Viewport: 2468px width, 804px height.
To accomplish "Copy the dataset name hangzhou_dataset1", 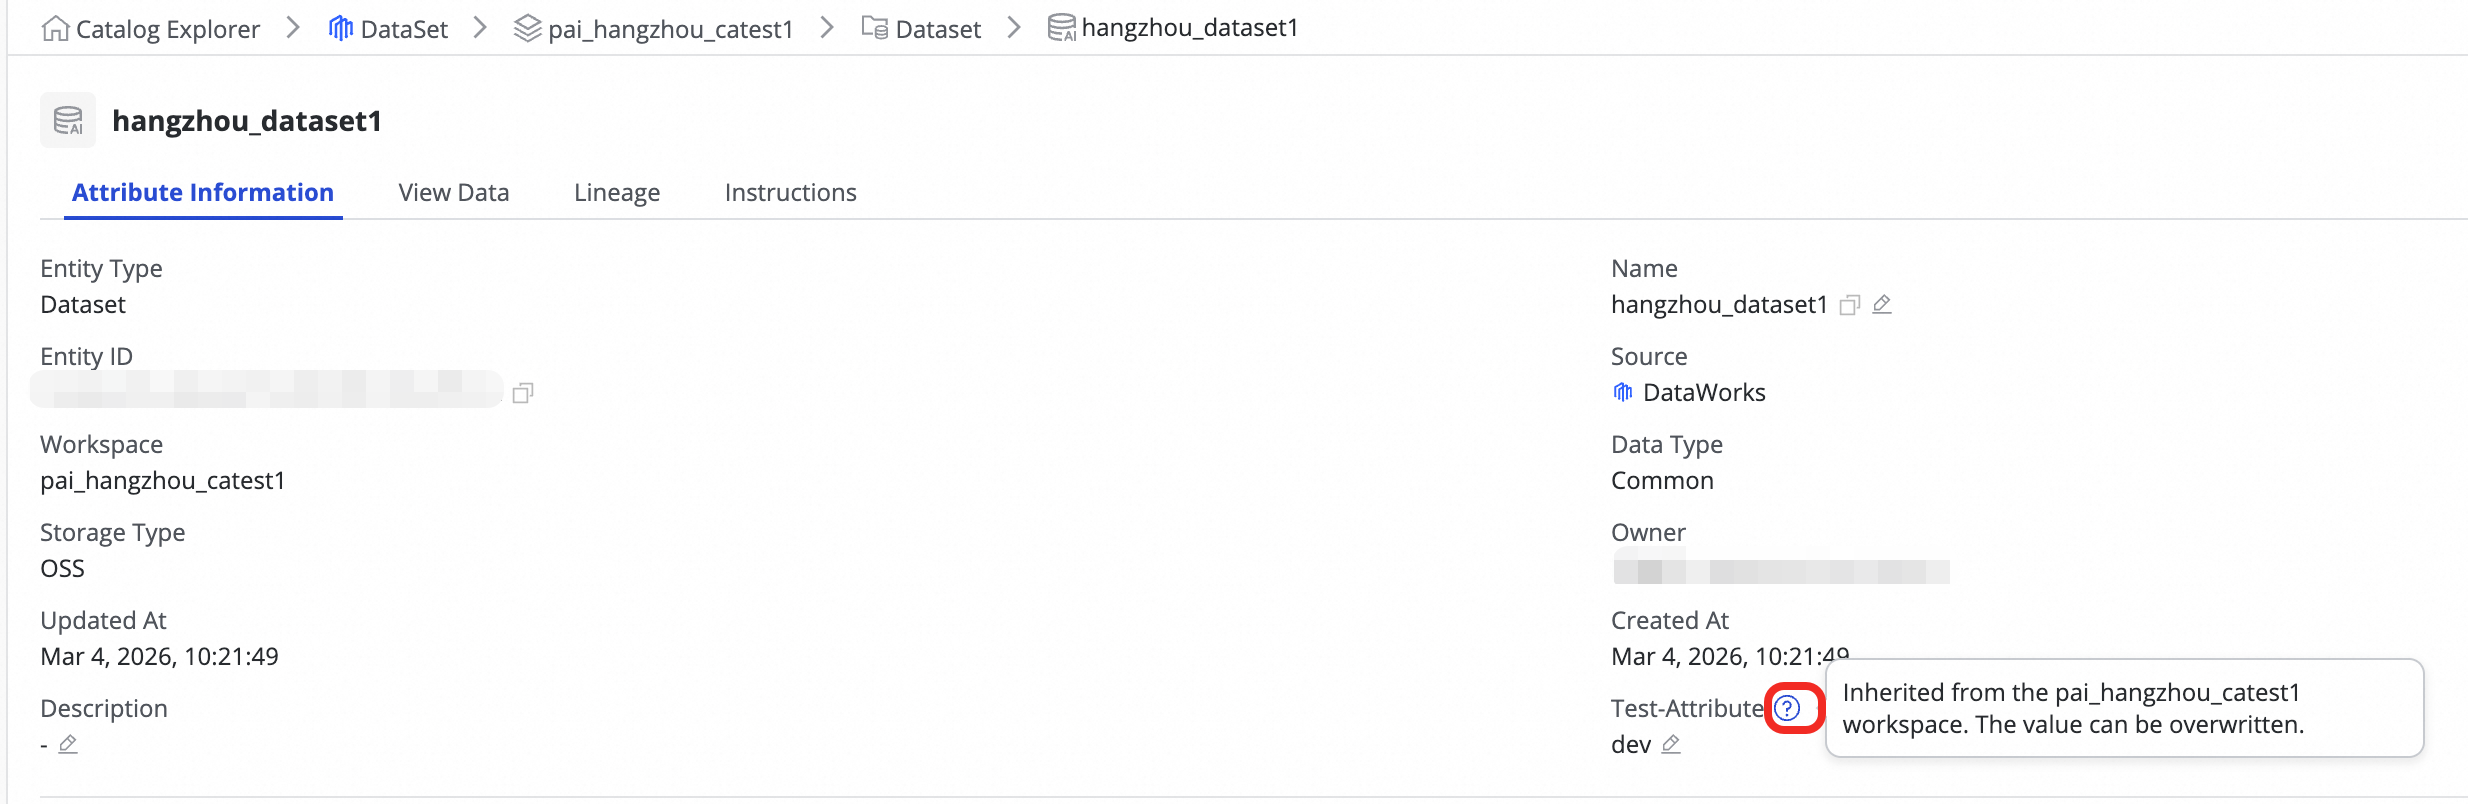I will 1850,305.
